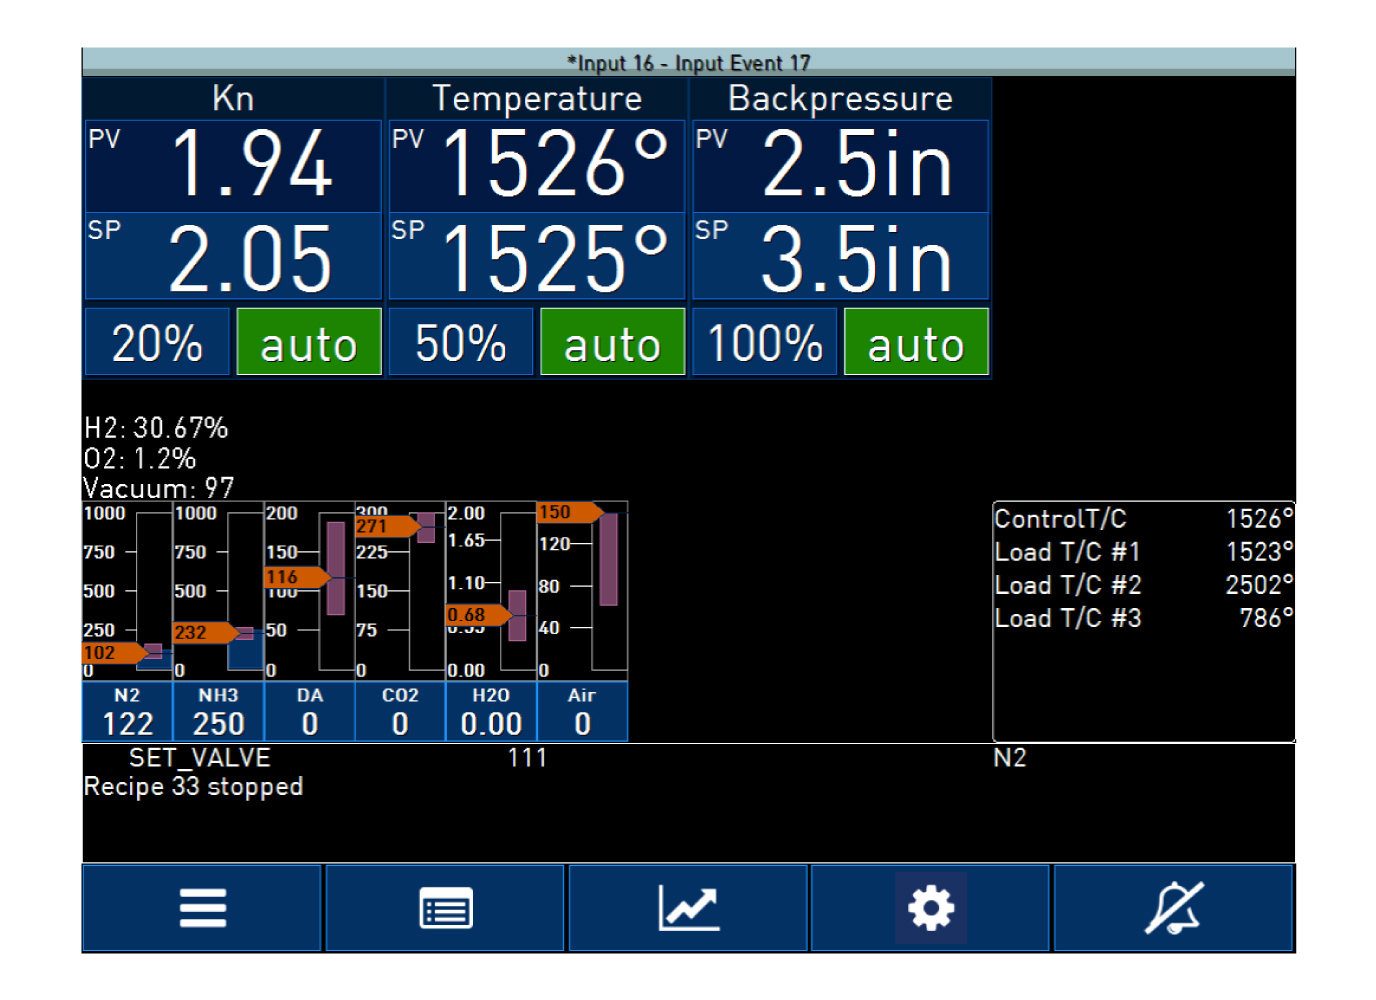Click Temperature 50% output button
The image size is (1376, 1000).
coord(461,343)
